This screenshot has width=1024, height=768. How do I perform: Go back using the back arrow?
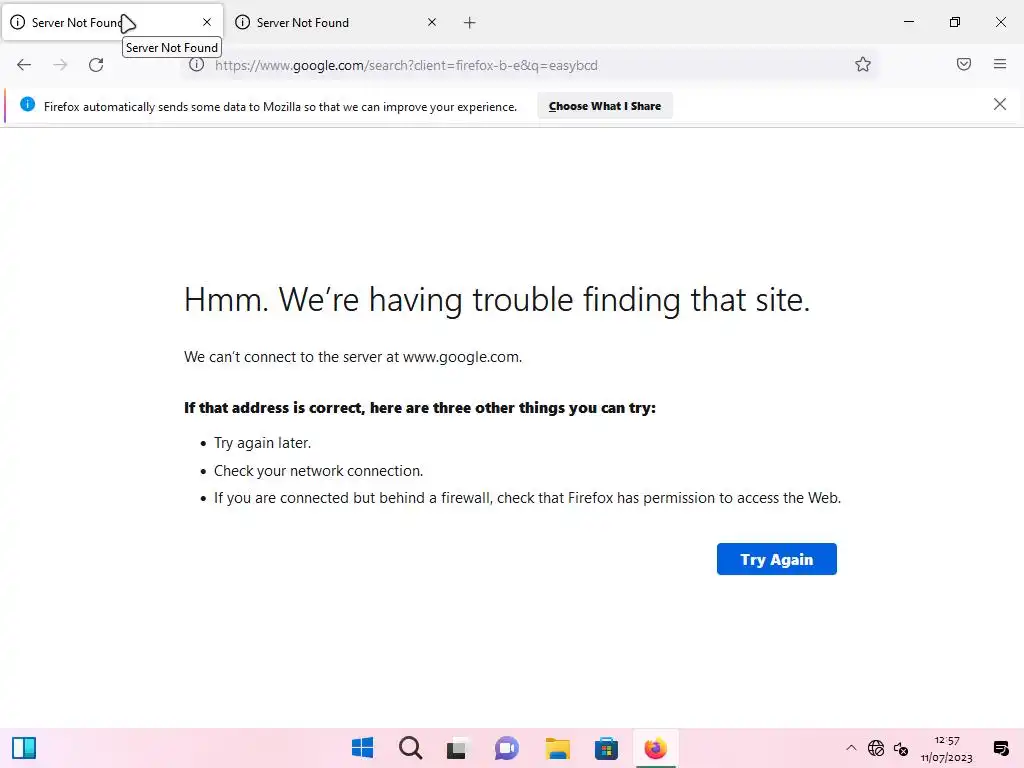tap(24, 65)
